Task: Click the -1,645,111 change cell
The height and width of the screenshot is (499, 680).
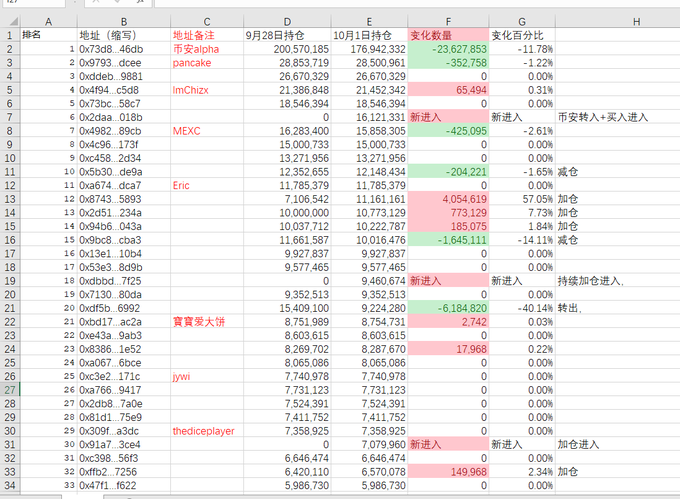Action: point(448,240)
